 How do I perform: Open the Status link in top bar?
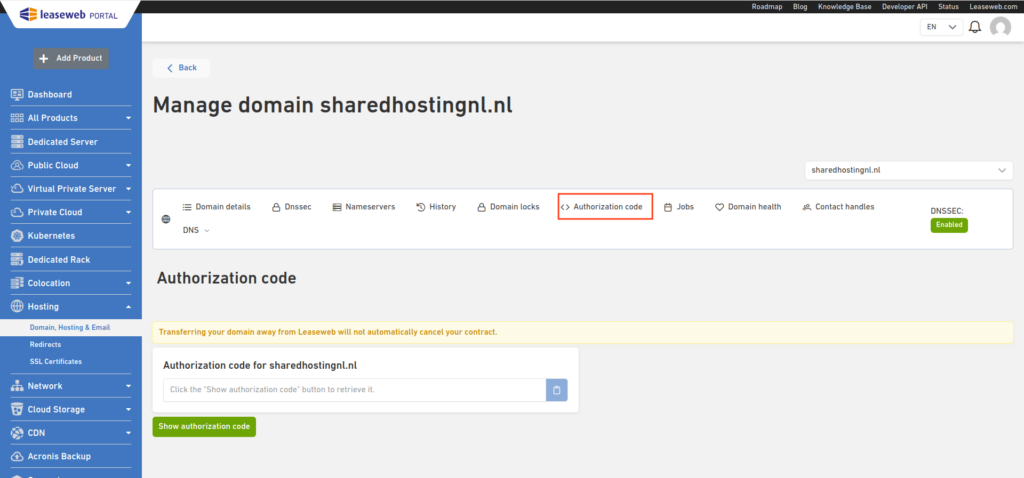(948, 7)
